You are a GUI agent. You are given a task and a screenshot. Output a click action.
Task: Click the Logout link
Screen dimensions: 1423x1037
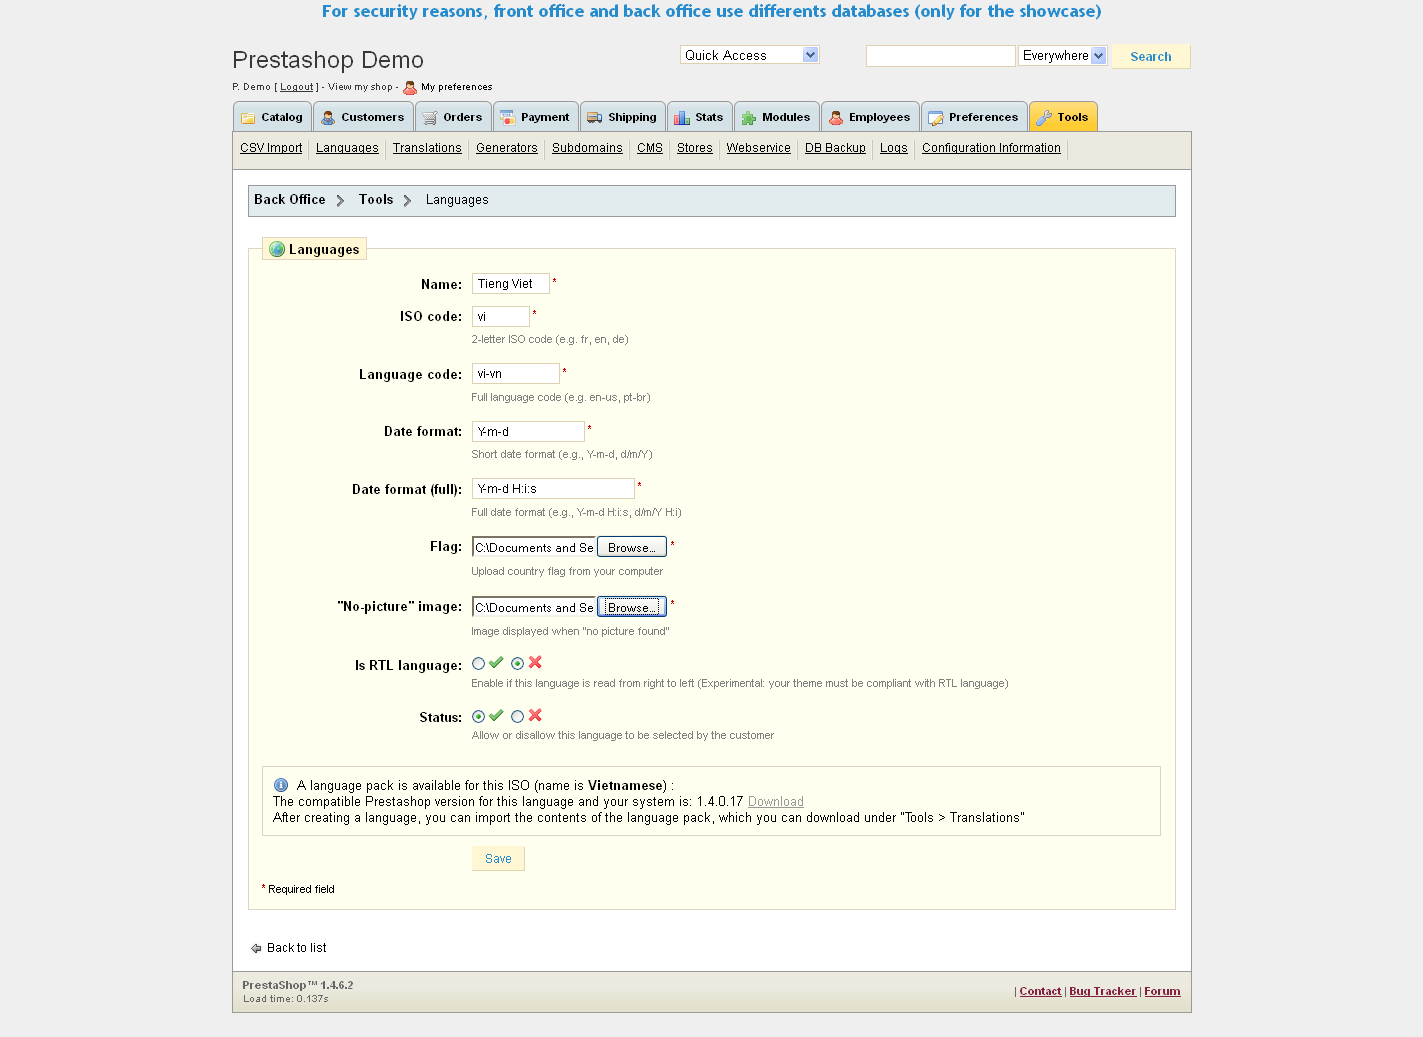tap(297, 87)
